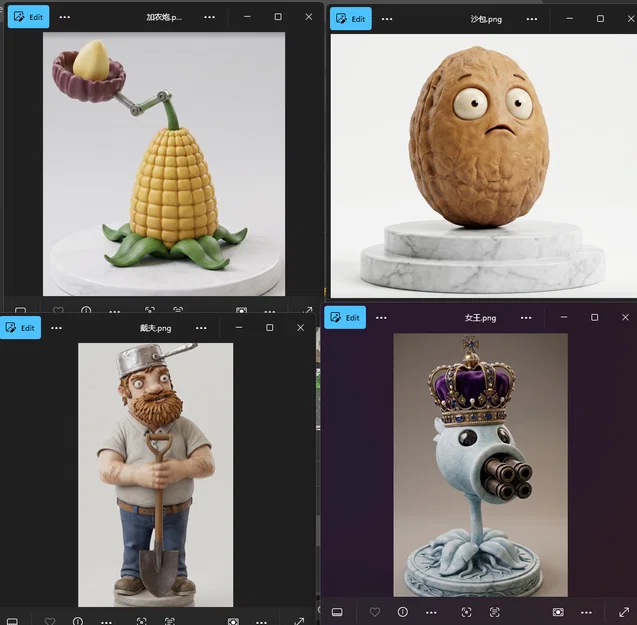Click the bracketed dot icon in 女王.png toolbar
Screen dimensions: 637x625
coord(466,612)
